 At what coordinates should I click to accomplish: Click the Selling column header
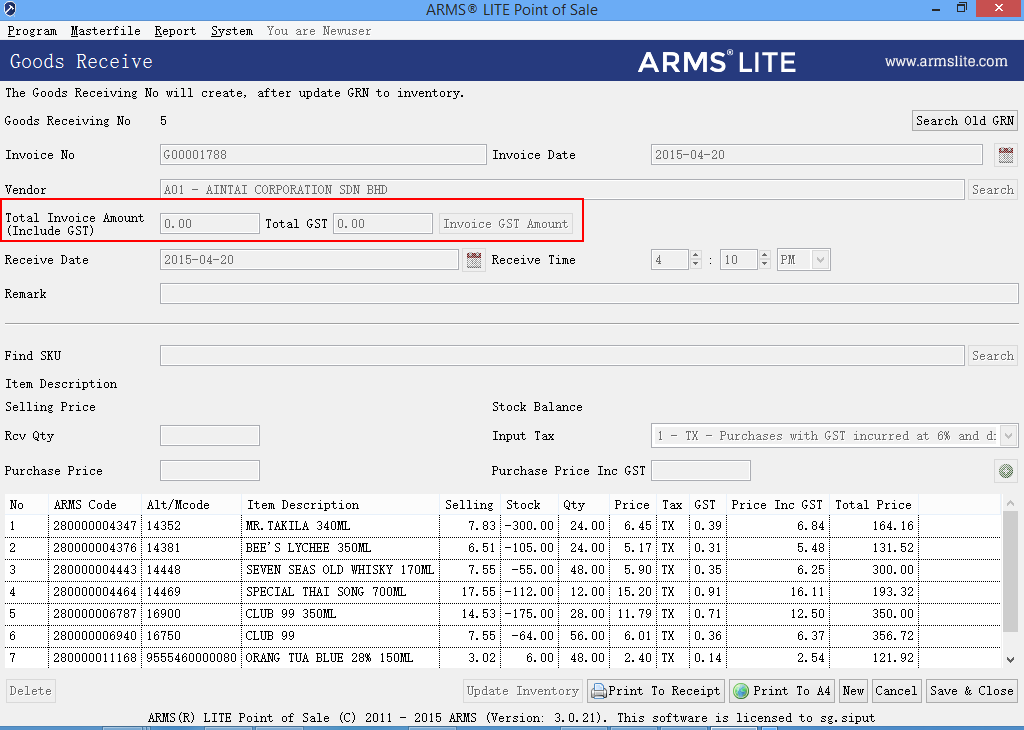click(x=469, y=505)
